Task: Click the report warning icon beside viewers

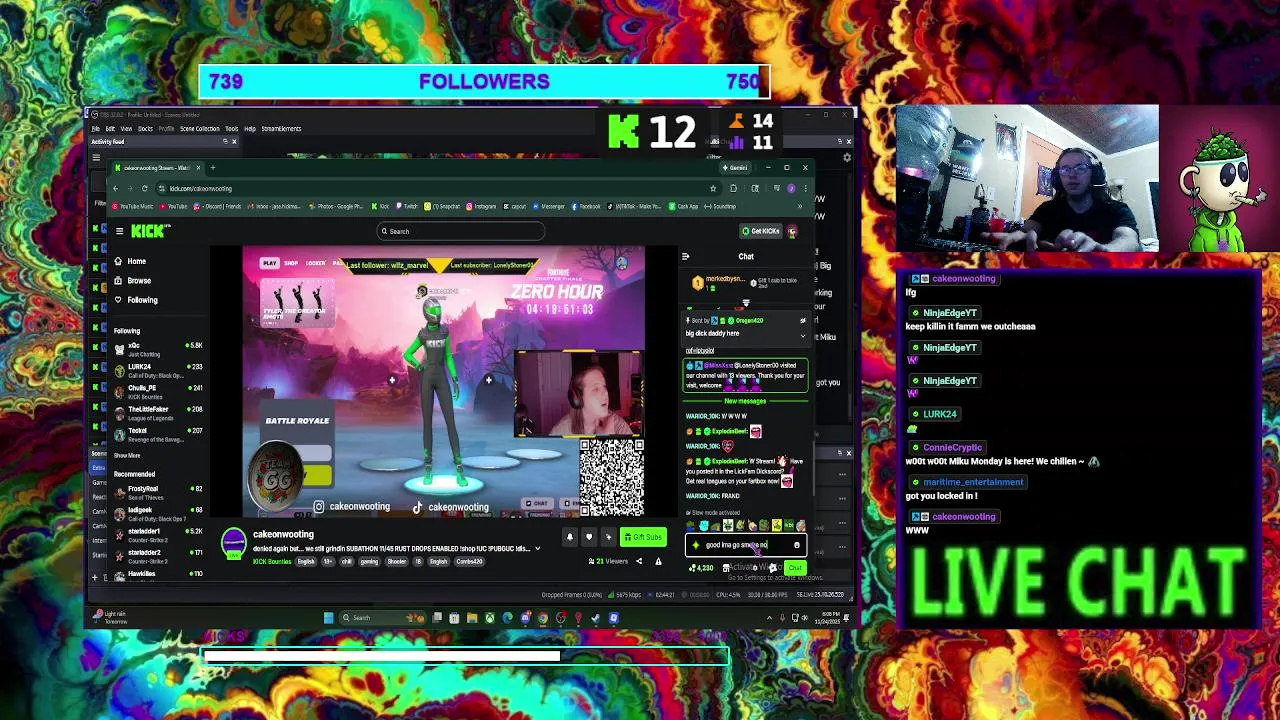Action: tap(658, 561)
